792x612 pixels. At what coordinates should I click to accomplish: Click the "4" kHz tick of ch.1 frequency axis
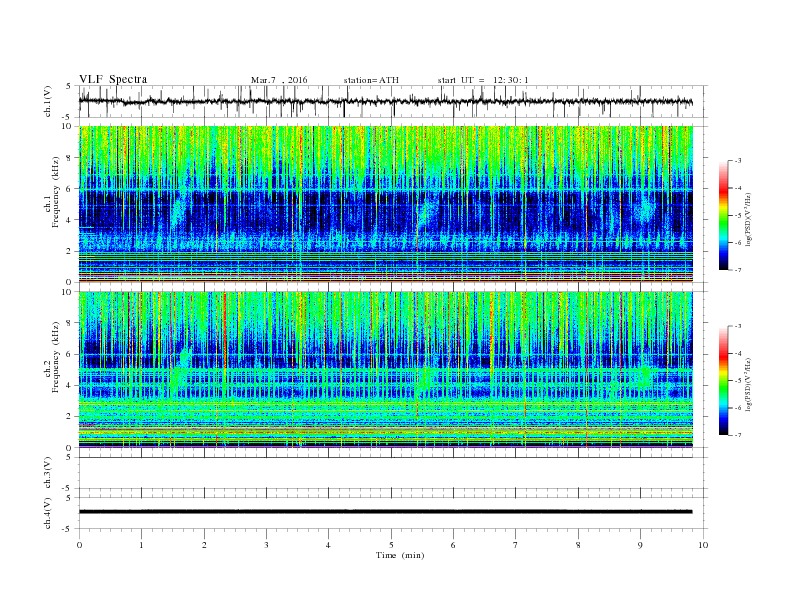pyautogui.click(x=70, y=220)
